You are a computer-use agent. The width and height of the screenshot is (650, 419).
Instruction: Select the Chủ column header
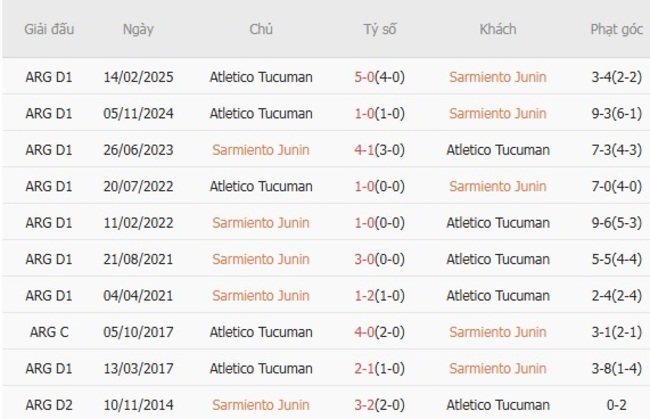(261, 29)
